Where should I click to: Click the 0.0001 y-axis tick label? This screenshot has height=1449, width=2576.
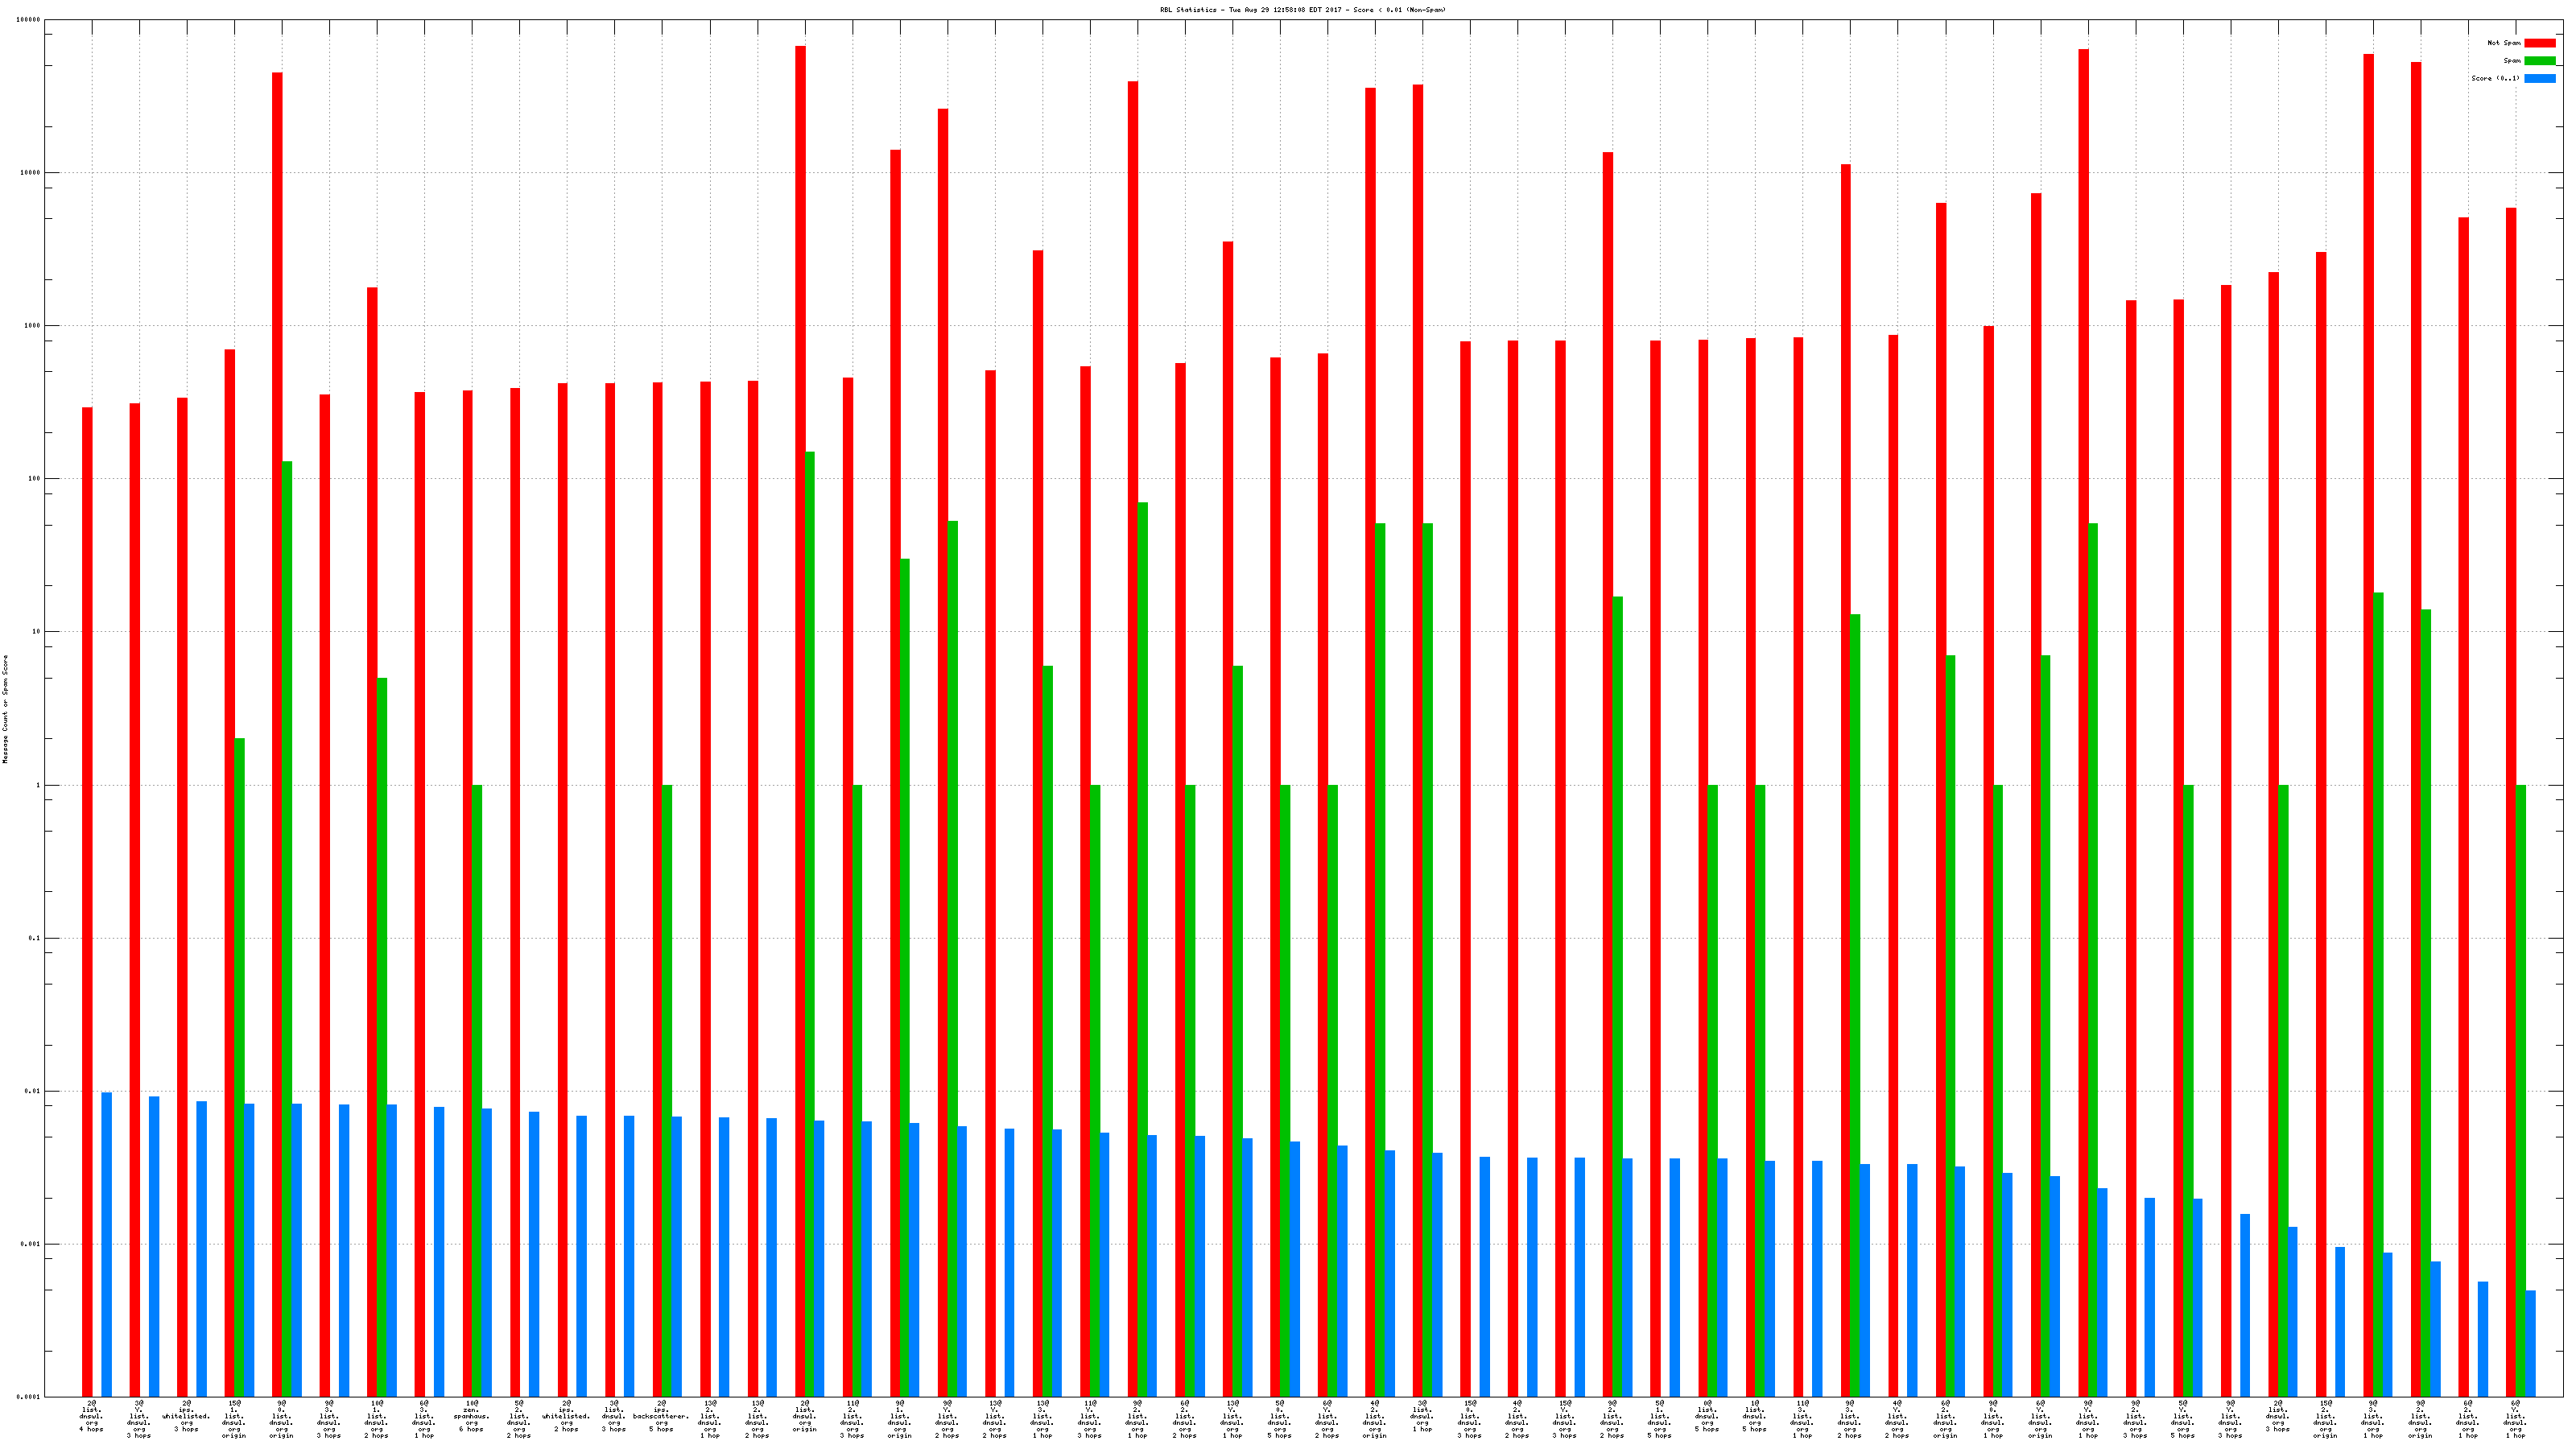click(29, 1397)
